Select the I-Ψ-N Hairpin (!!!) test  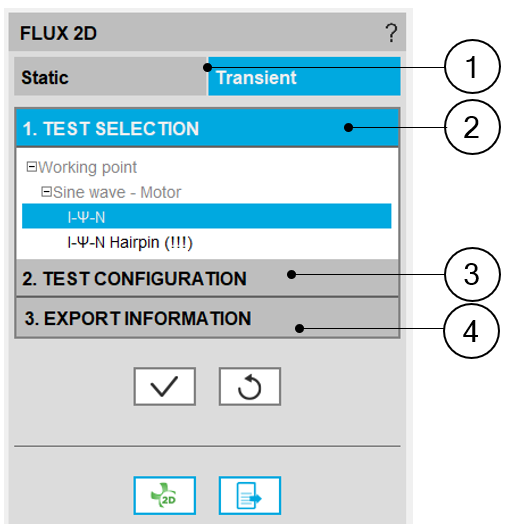click(130, 242)
